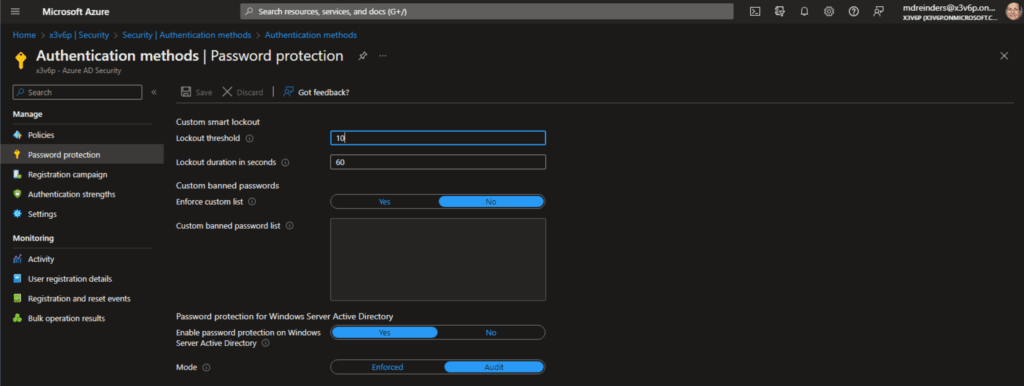
Task: Focus the Lockout duration in seconds field
Action: click(438, 162)
